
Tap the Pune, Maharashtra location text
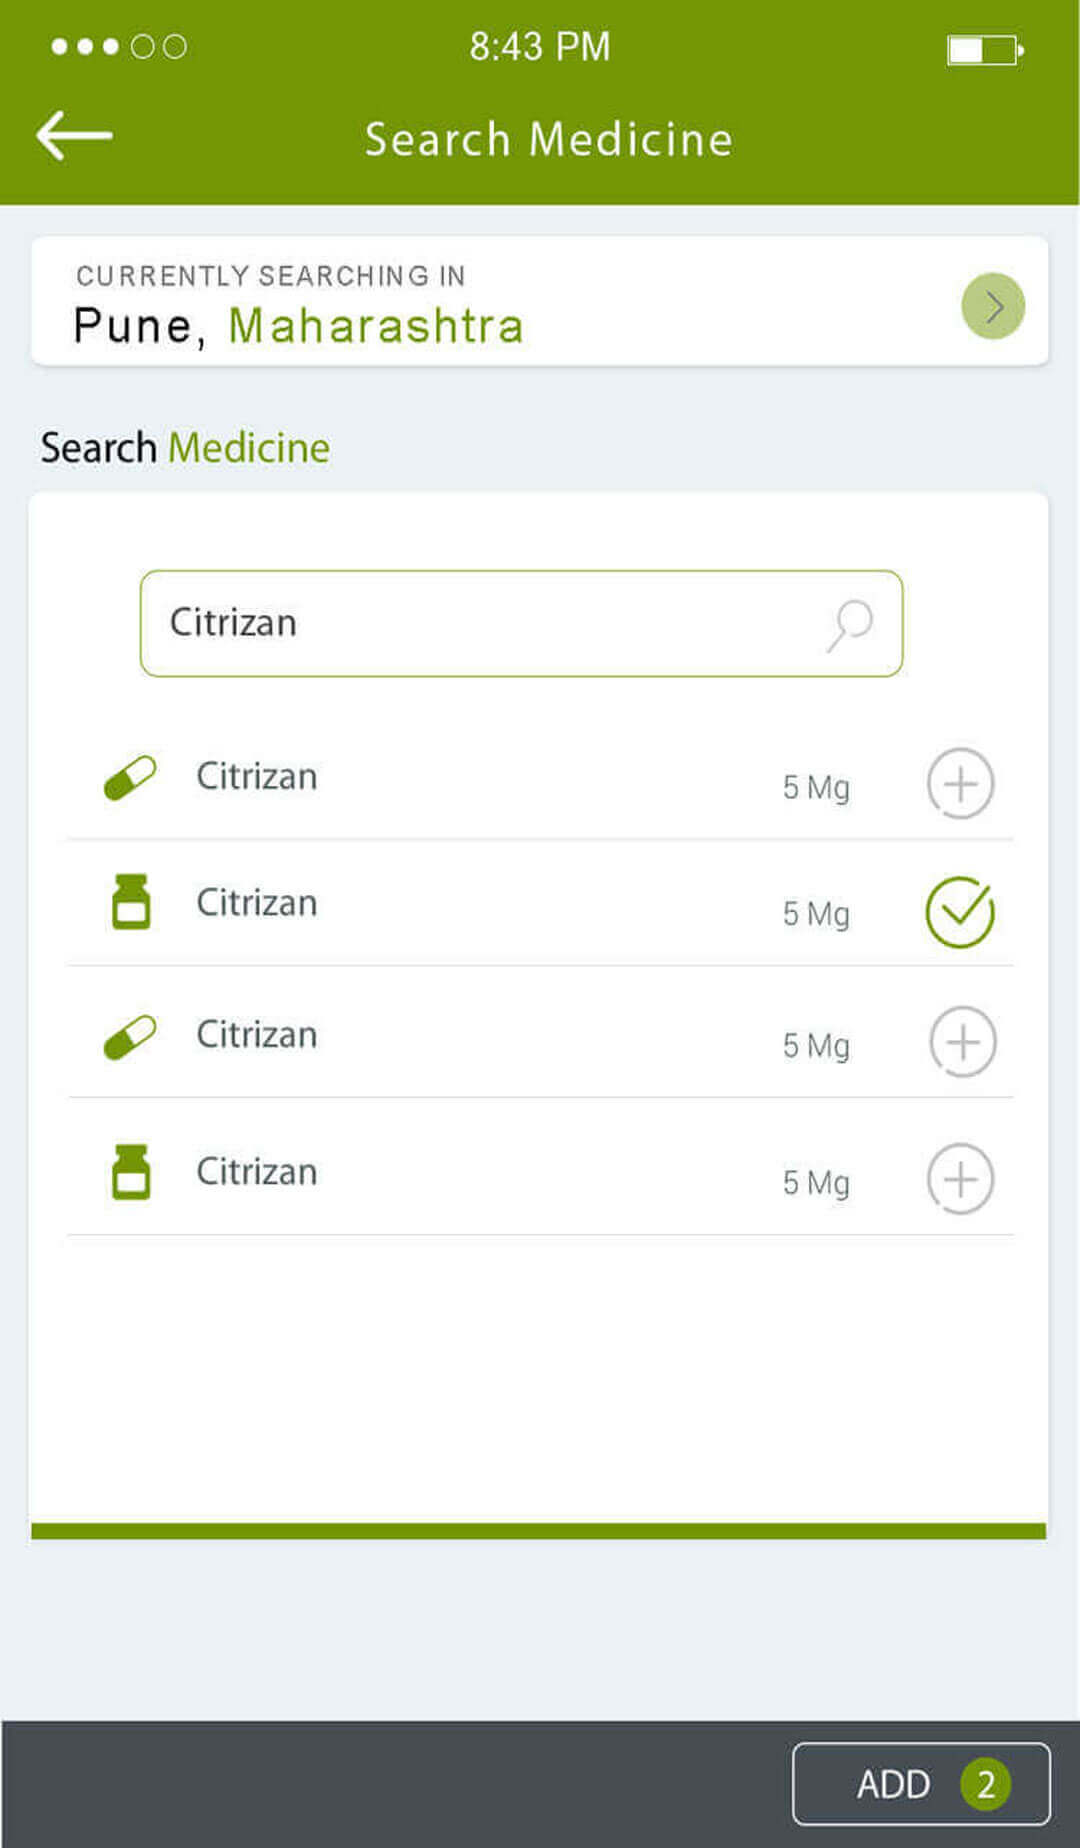coord(298,326)
